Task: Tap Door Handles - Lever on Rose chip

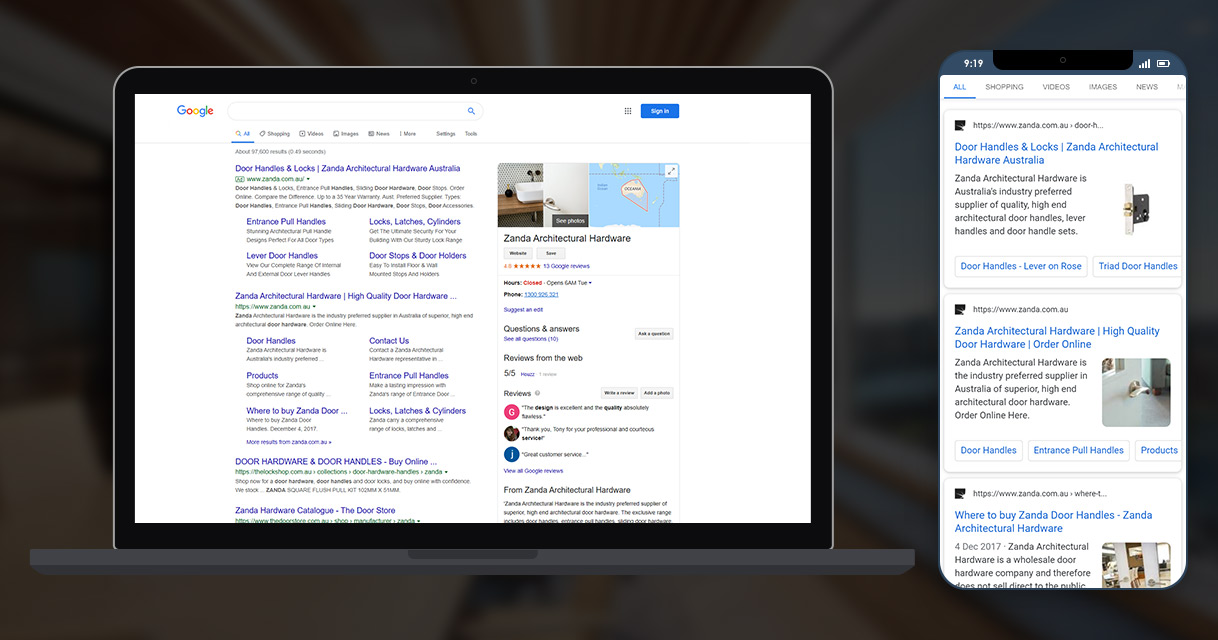Action: point(1021,266)
